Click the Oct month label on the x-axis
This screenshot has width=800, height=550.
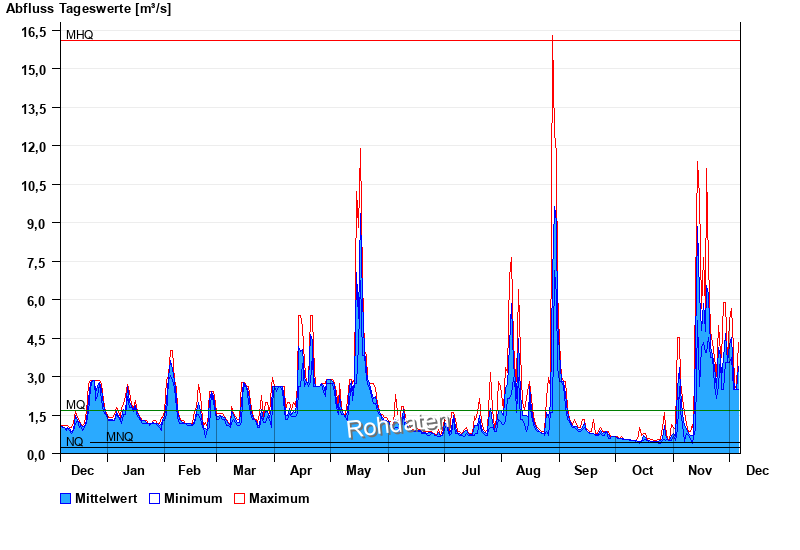click(x=642, y=470)
